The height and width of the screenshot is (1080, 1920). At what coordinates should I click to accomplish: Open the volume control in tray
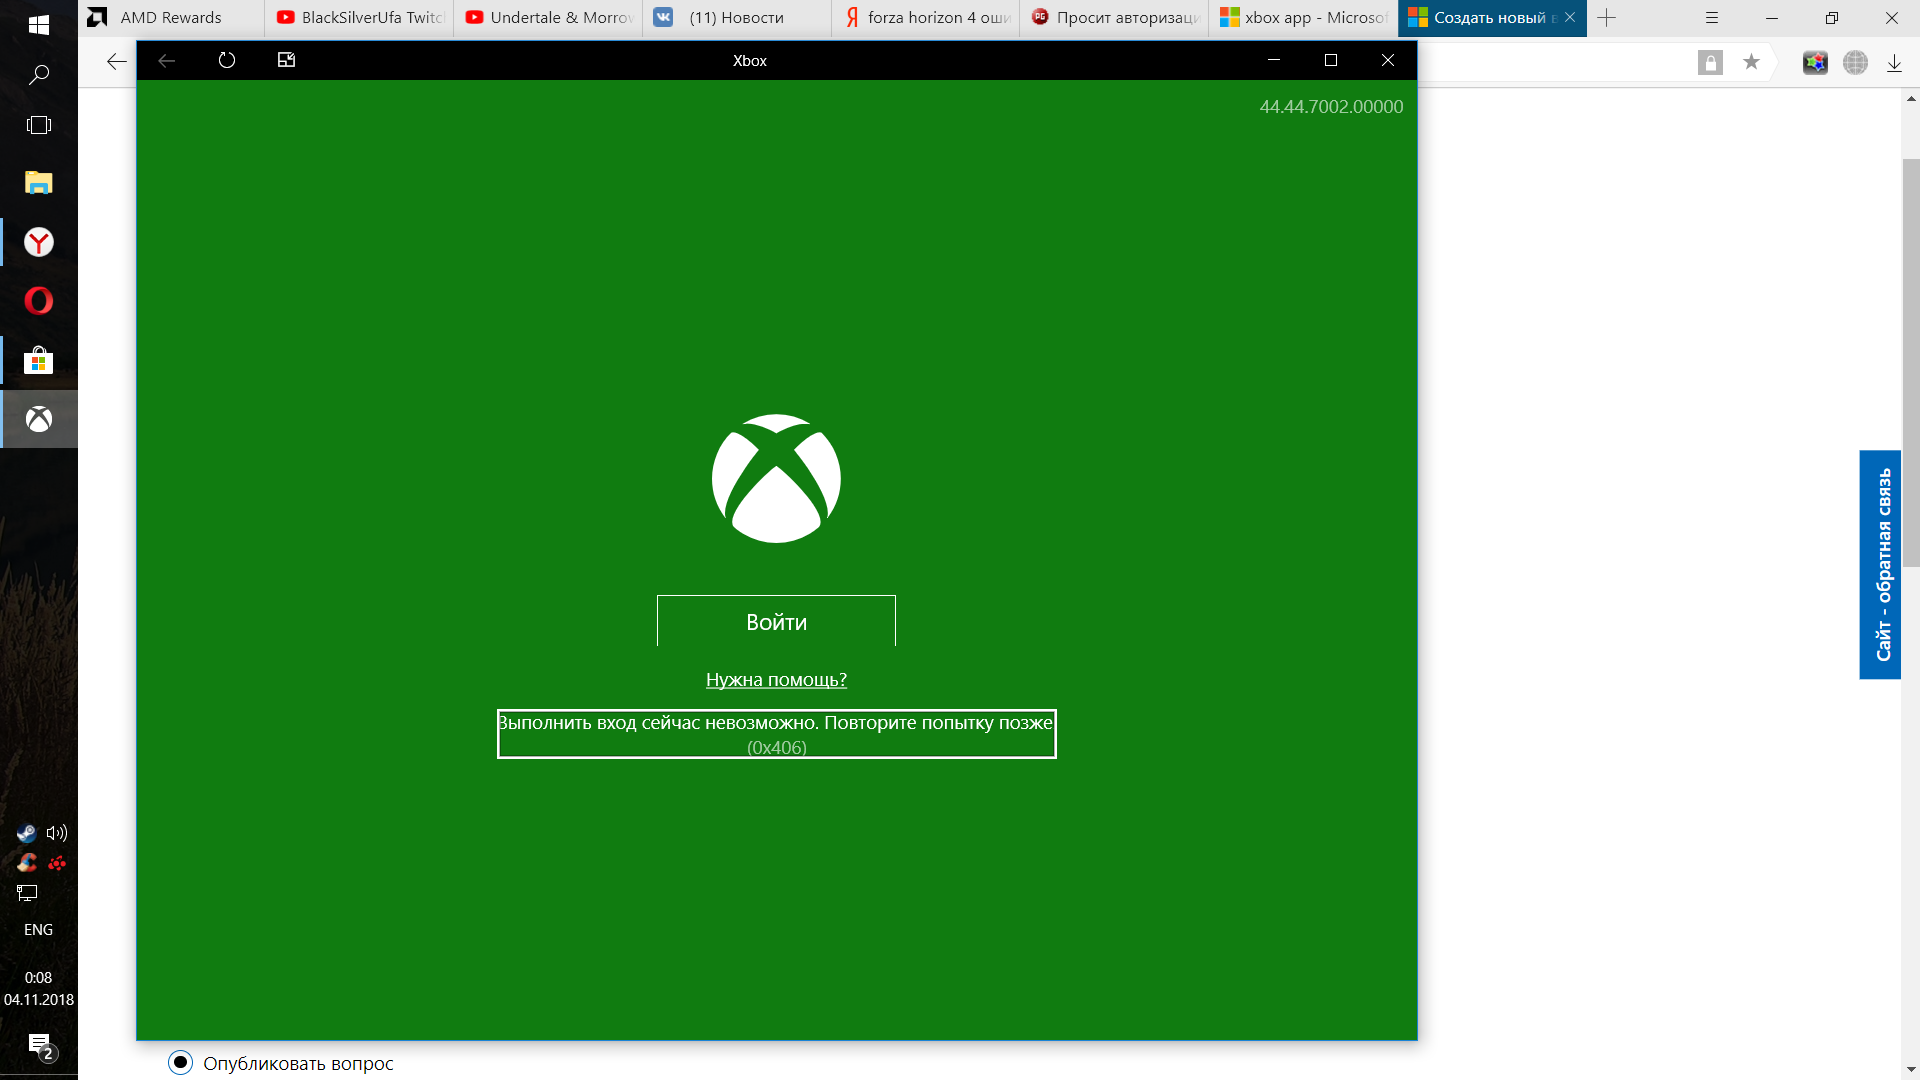tap(57, 833)
